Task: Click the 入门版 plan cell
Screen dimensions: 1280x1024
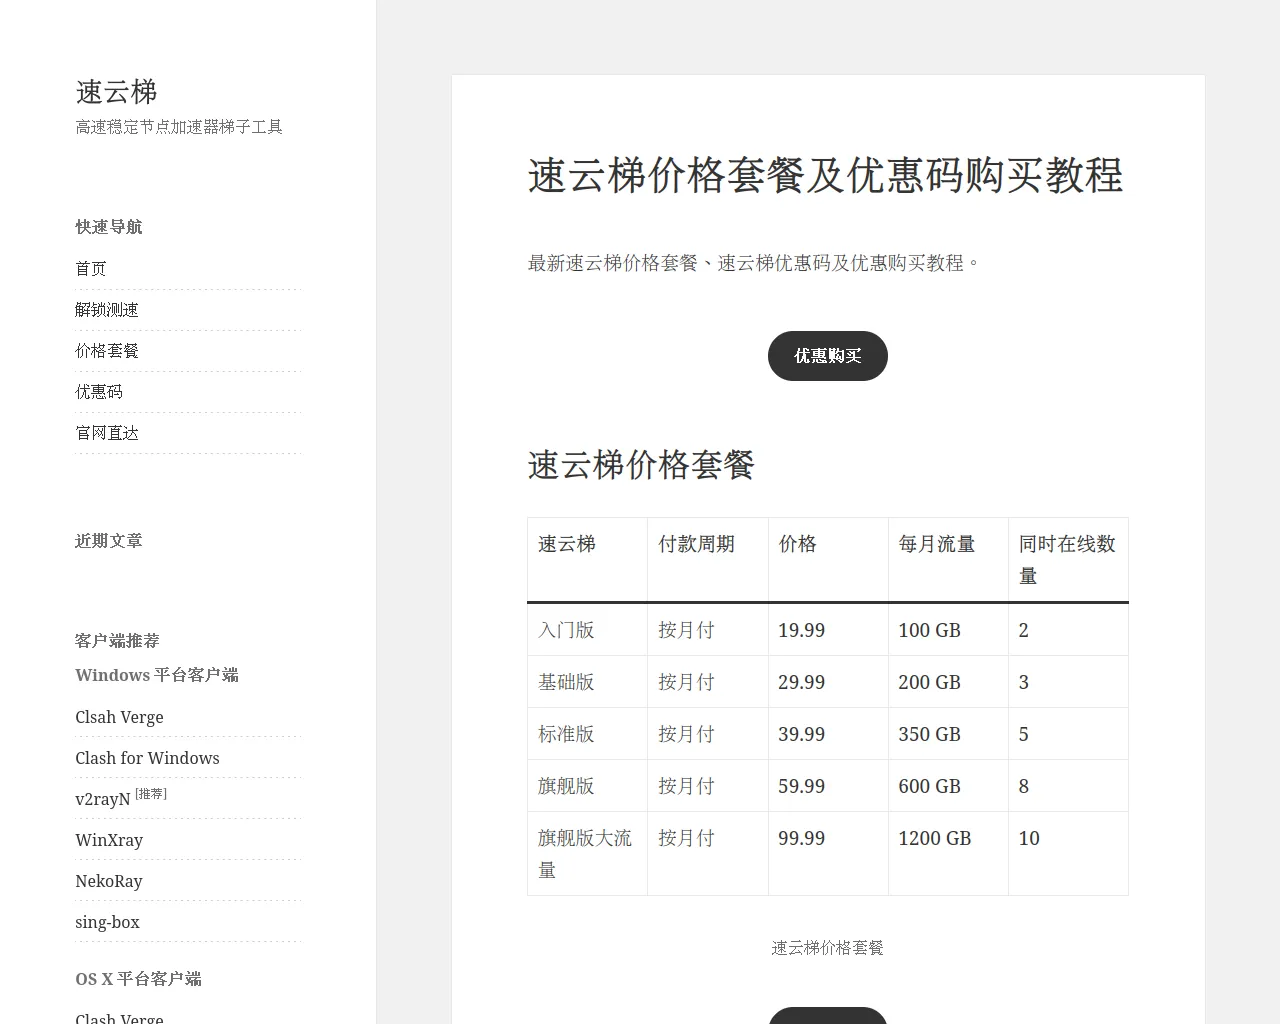Action: pyautogui.click(x=566, y=630)
